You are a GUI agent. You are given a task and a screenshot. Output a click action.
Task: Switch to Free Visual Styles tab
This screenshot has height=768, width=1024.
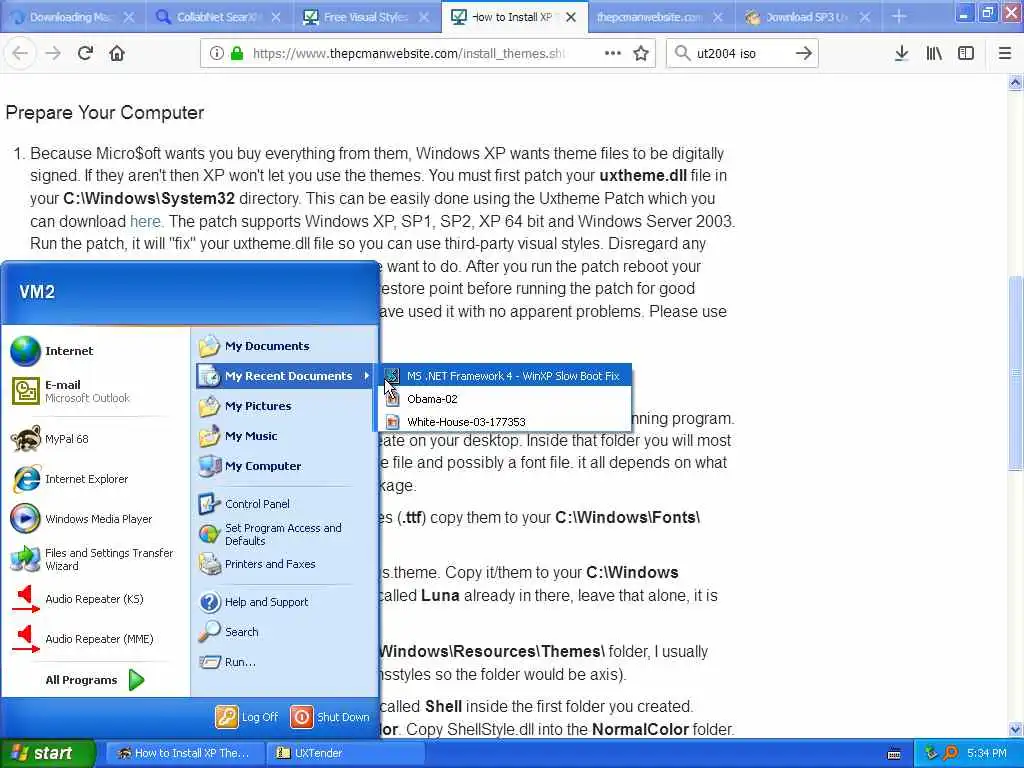[x=365, y=17]
